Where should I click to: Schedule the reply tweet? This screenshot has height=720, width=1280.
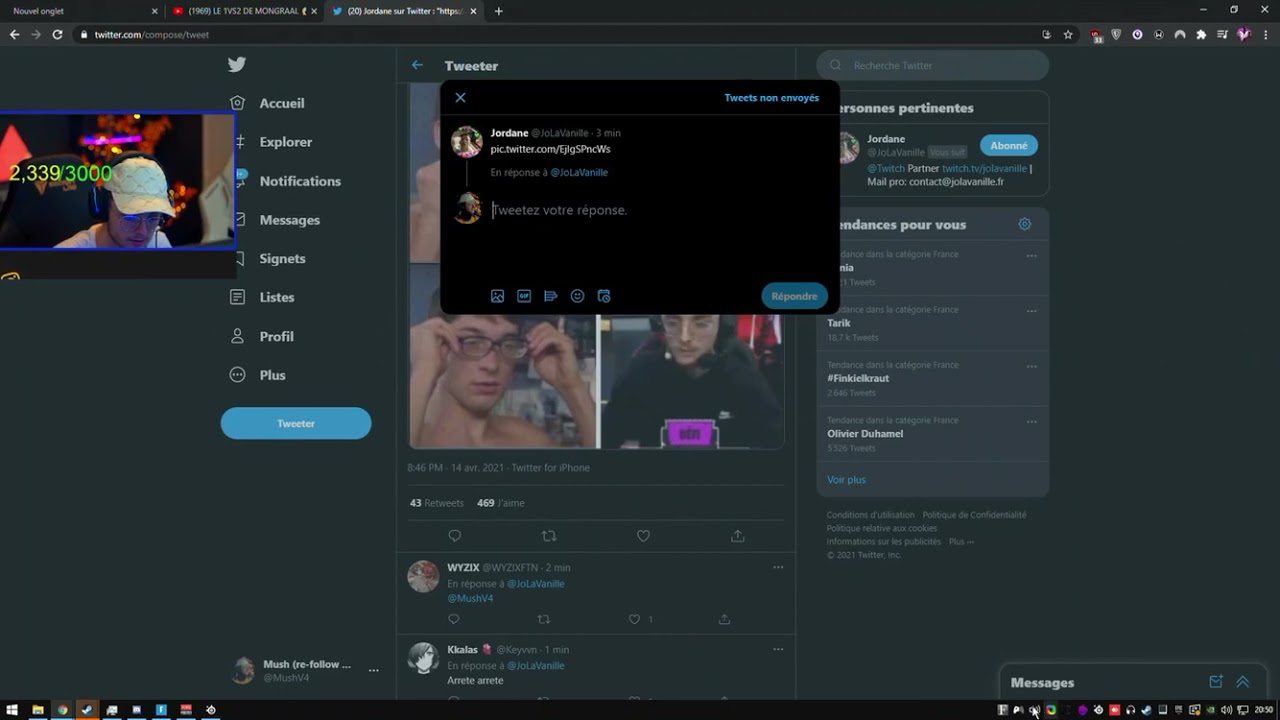click(604, 296)
